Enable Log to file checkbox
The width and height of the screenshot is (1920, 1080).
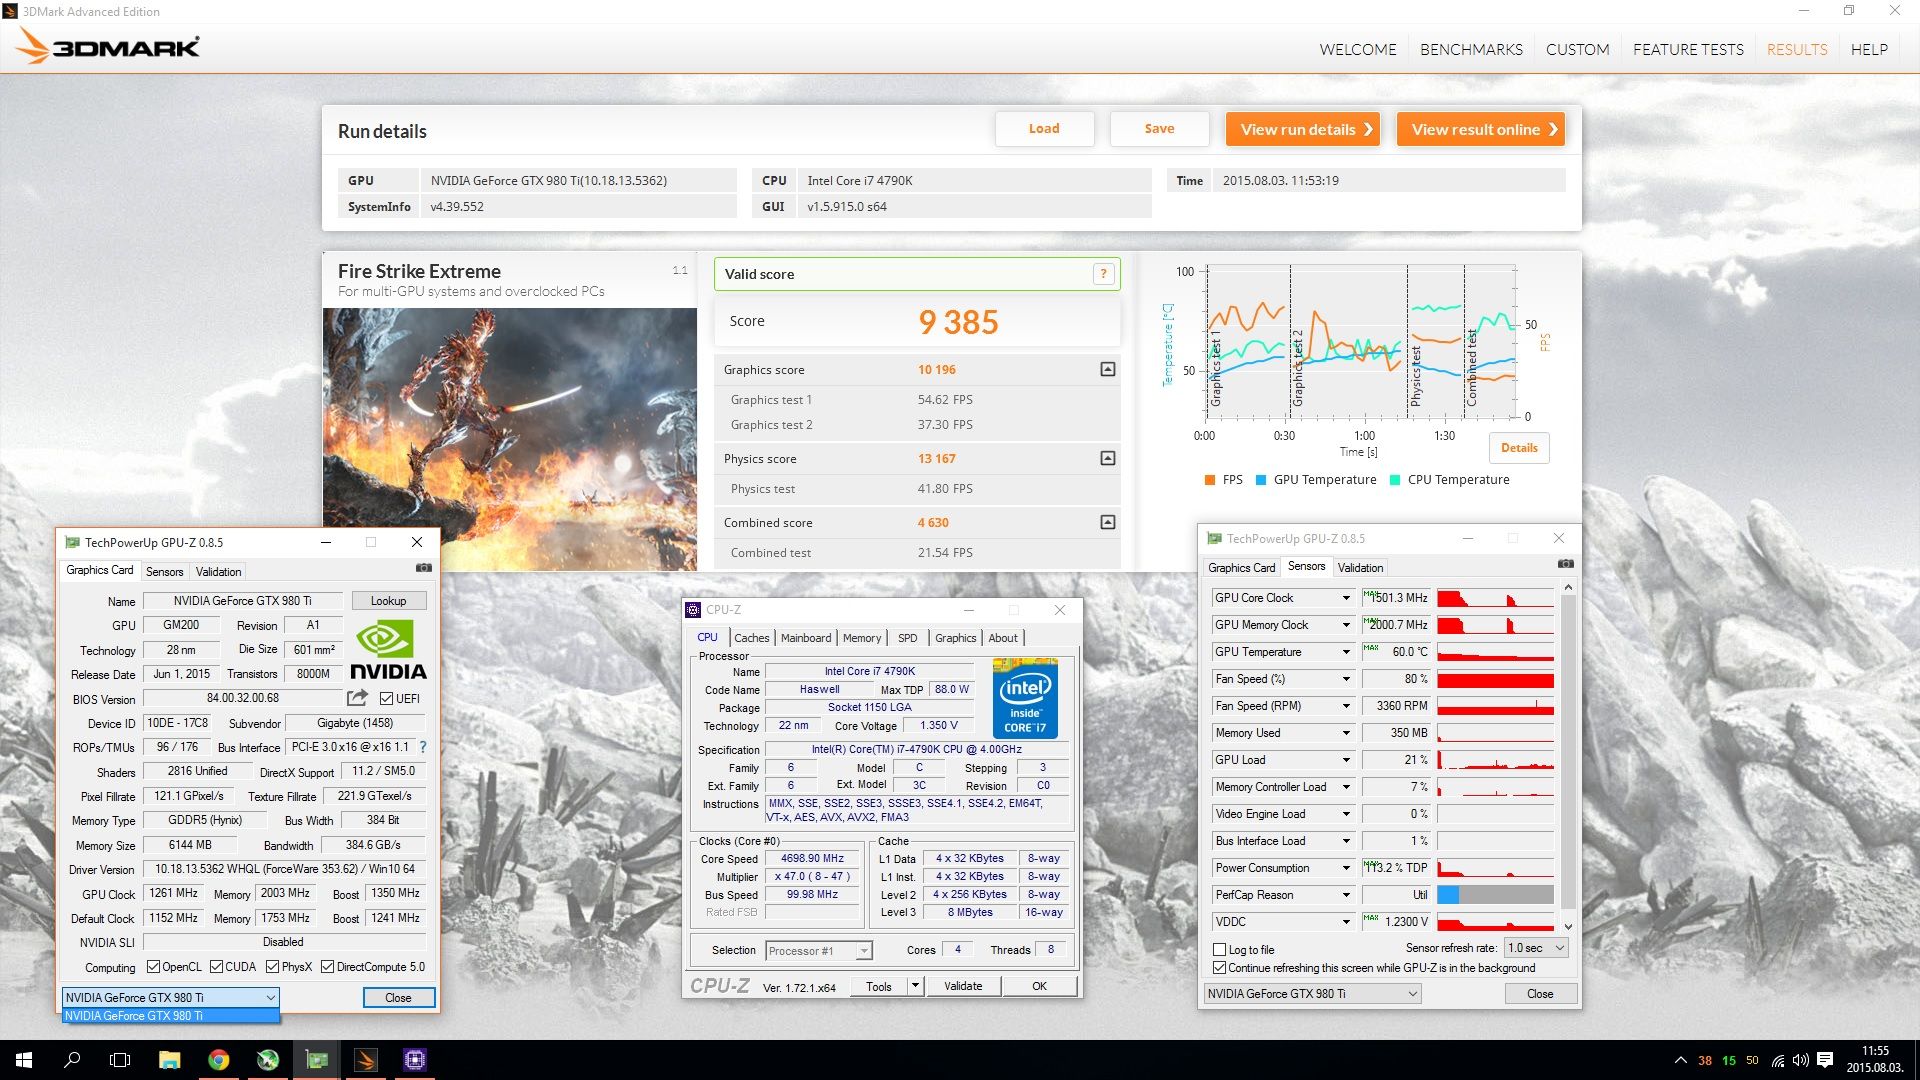[1219, 950]
